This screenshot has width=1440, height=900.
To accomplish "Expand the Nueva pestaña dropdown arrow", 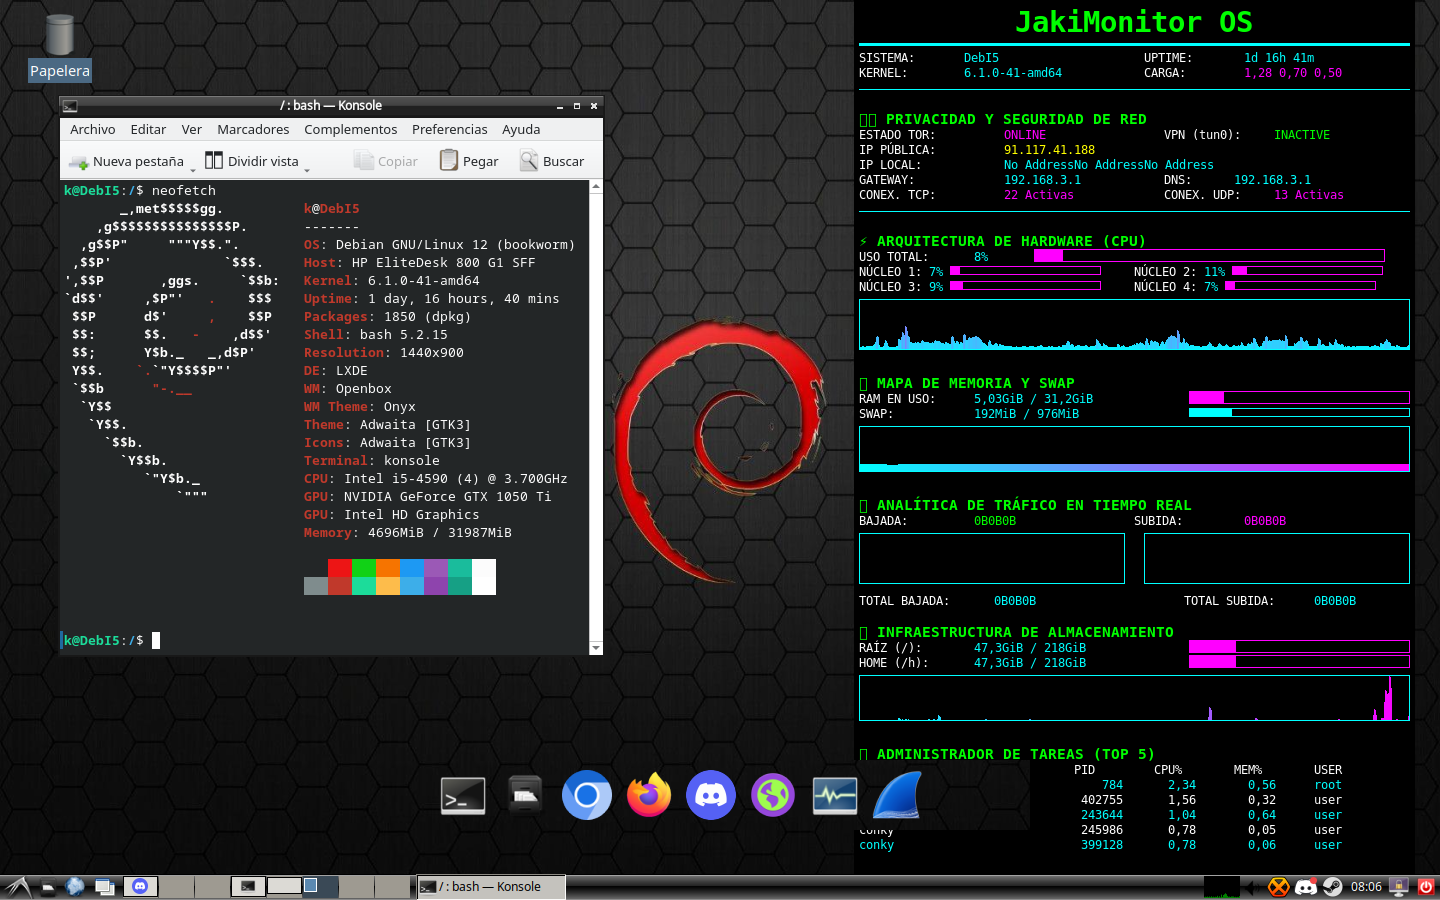I will [193, 170].
